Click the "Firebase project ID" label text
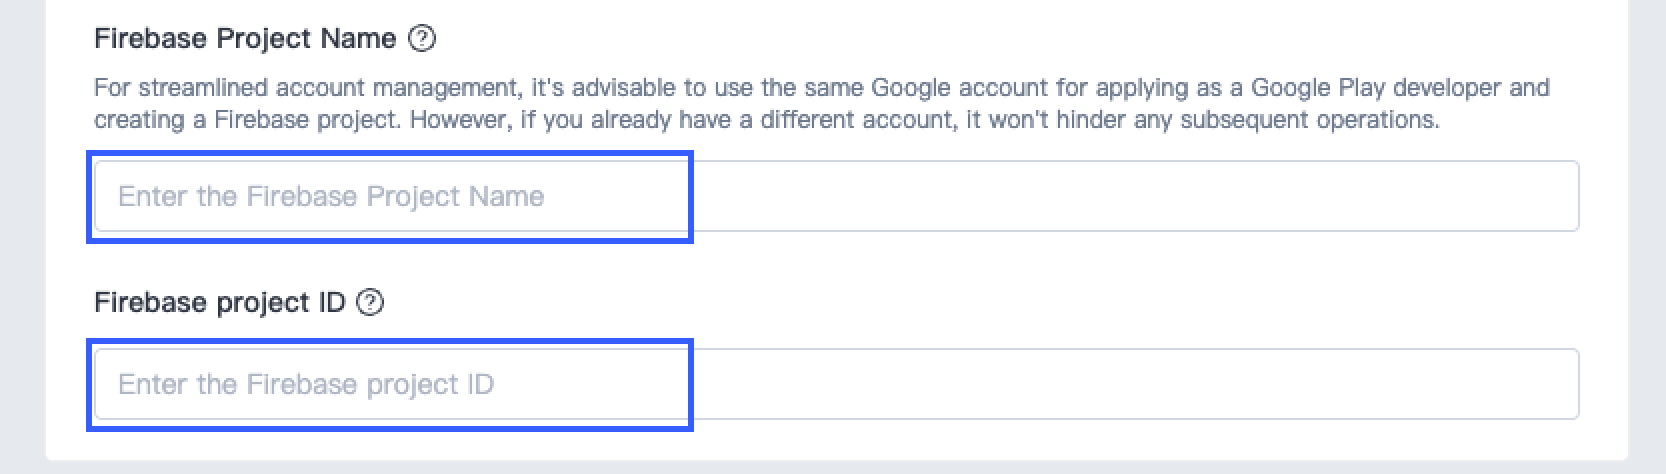 pyautogui.click(x=219, y=302)
